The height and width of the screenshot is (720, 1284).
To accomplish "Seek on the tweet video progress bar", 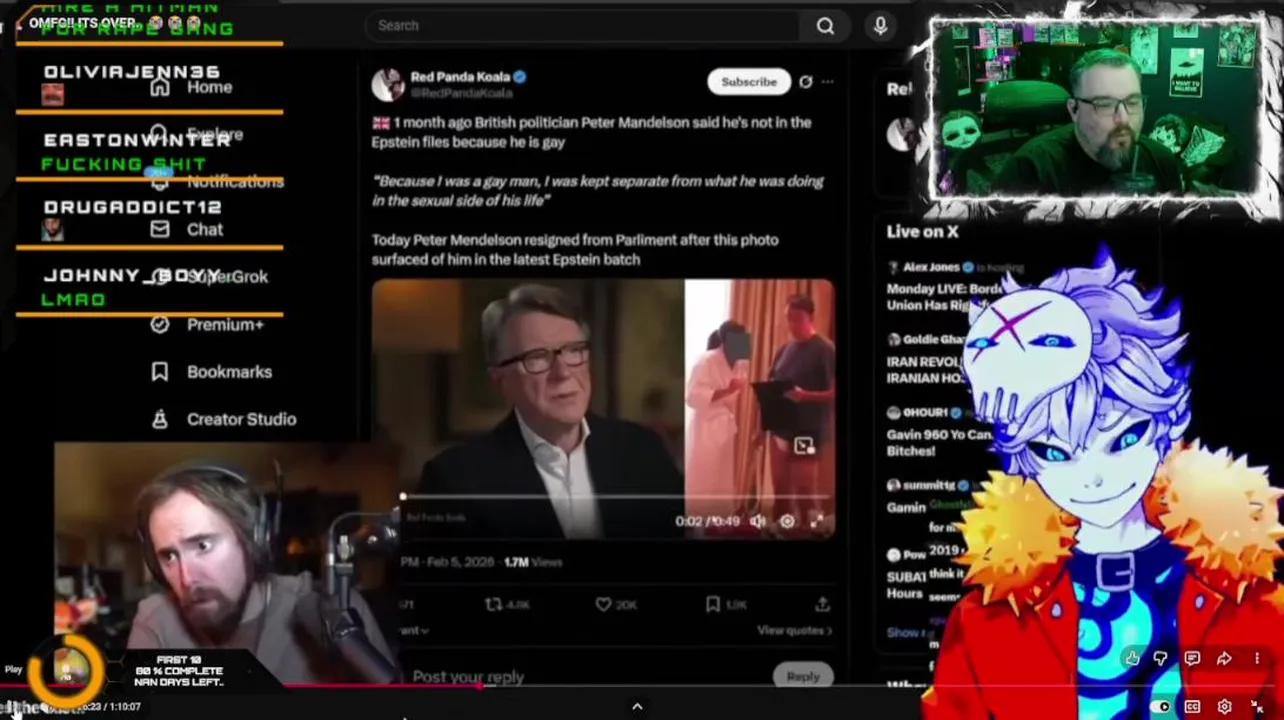I will 617,496.
